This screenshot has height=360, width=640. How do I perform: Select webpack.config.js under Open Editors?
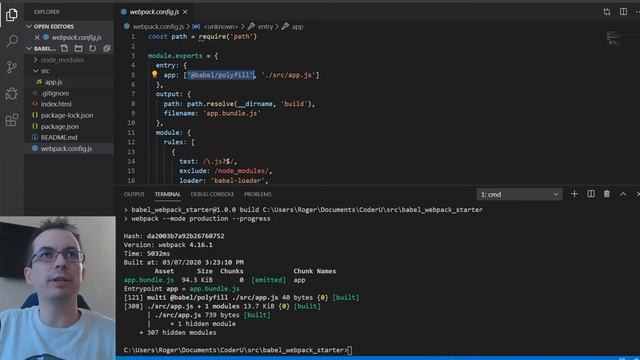coord(76,37)
